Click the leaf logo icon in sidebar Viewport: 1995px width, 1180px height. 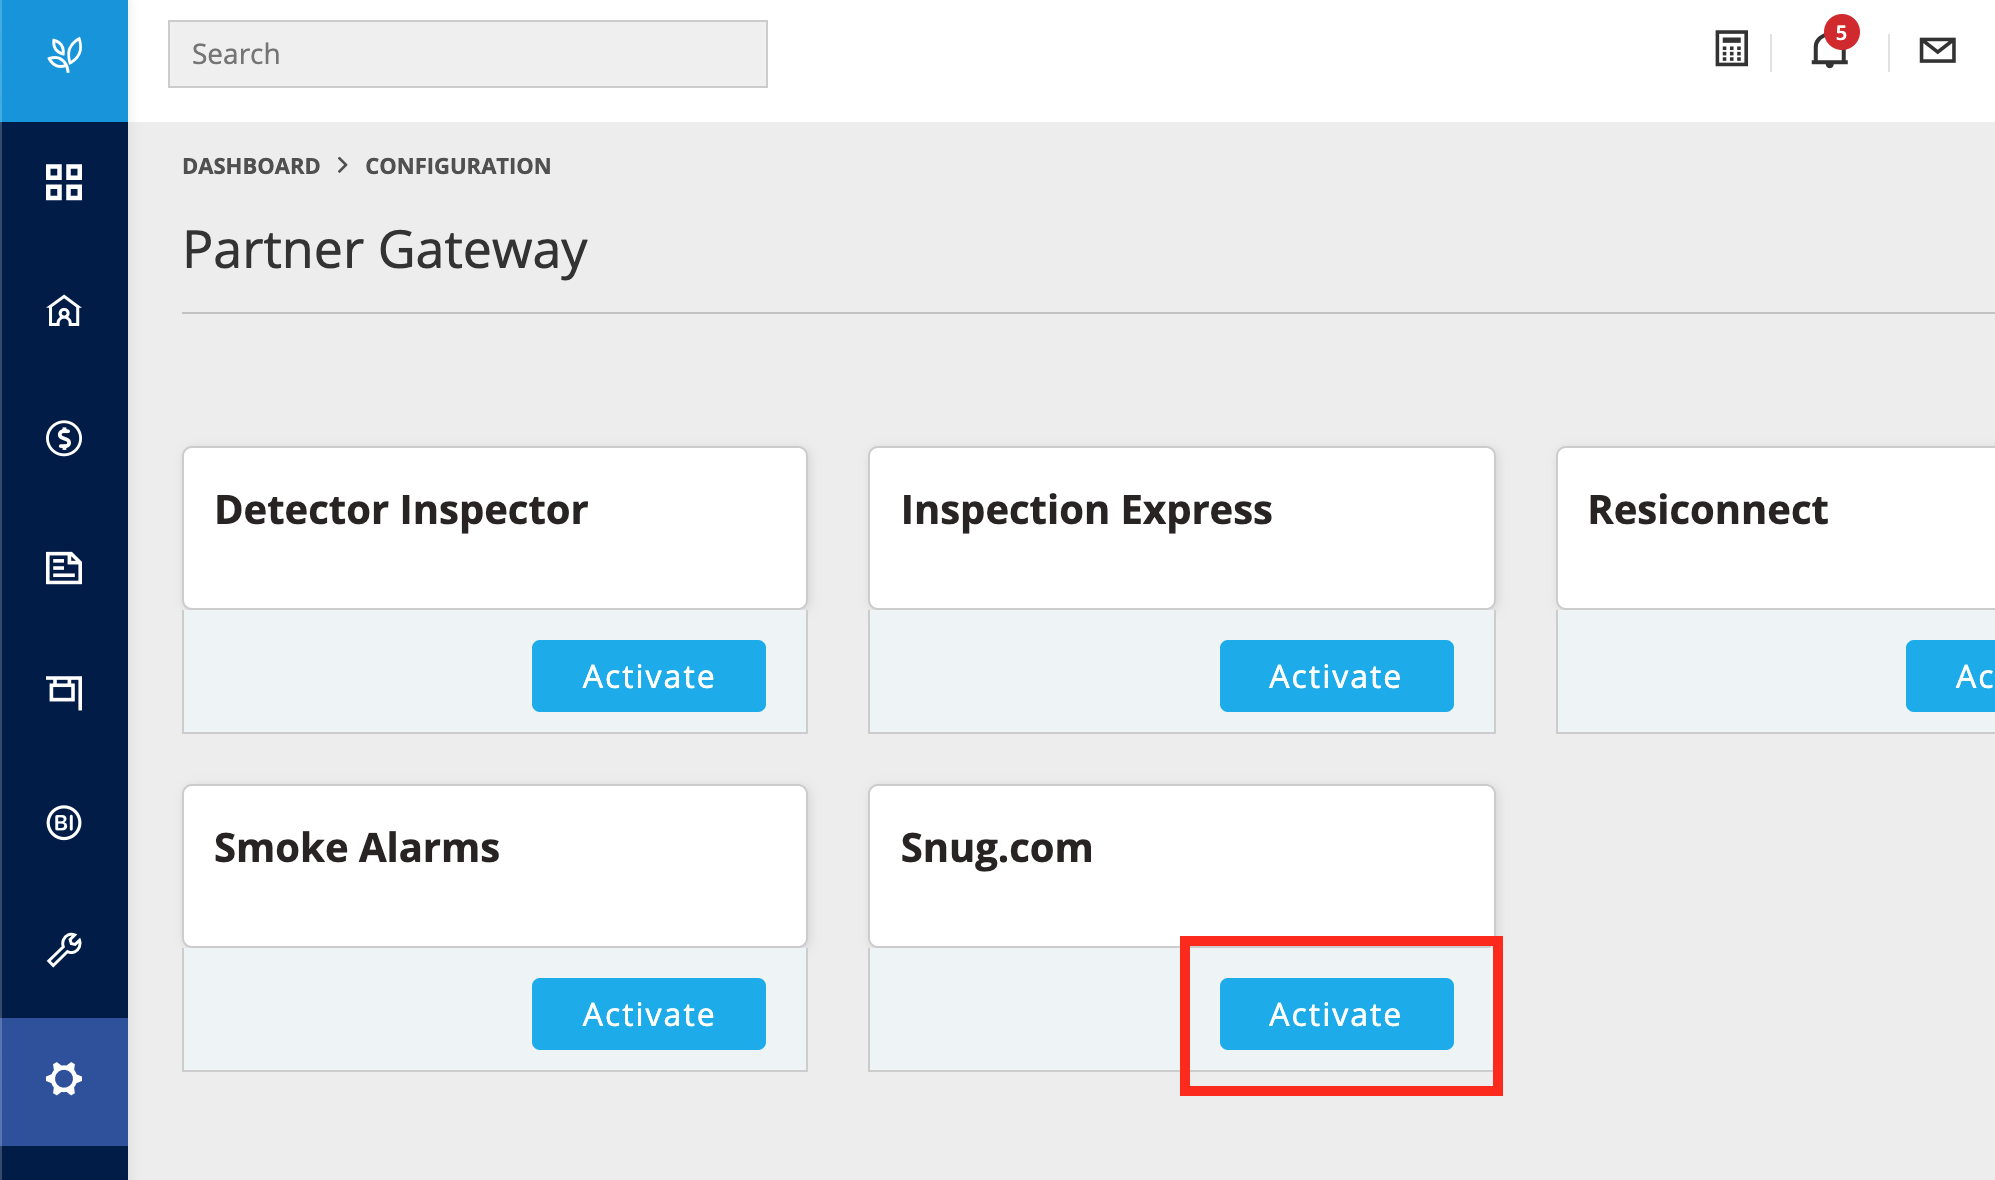point(64,54)
